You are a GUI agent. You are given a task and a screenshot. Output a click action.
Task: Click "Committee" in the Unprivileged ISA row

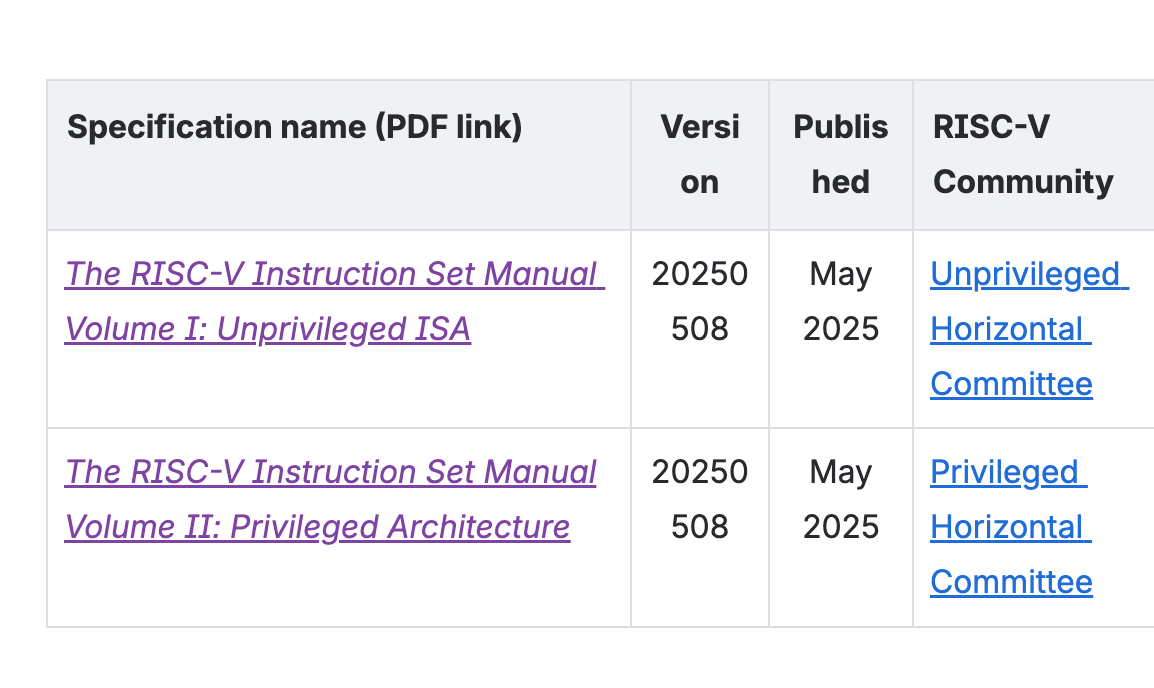pos(1011,383)
